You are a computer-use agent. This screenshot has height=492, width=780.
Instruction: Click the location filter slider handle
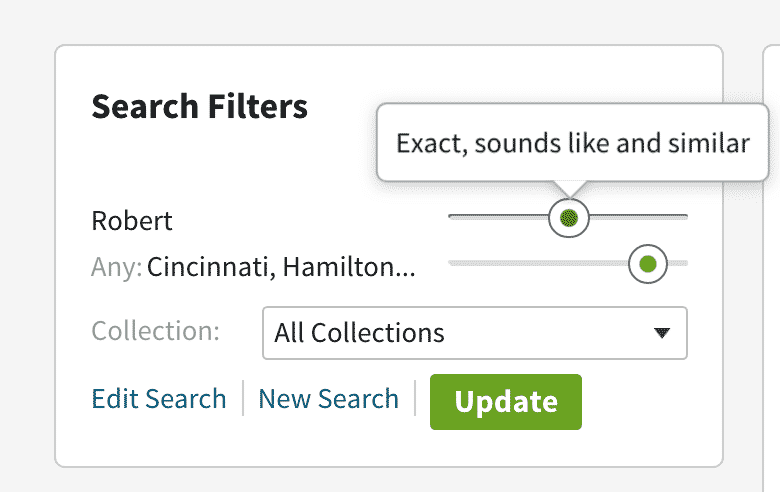647,264
